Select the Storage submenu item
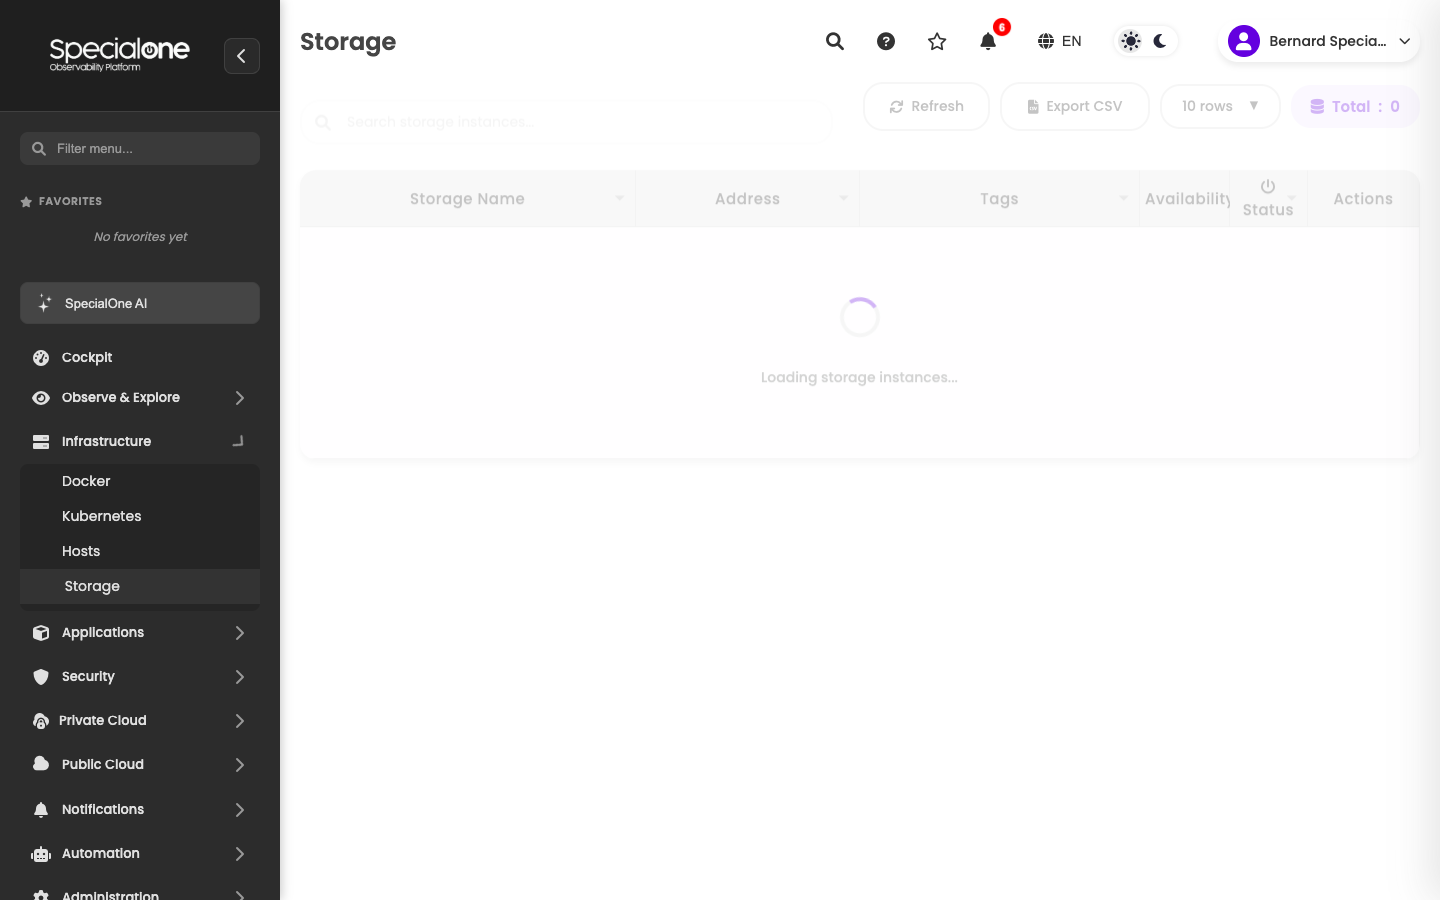This screenshot has height=900, width=1440. point(140,586)
